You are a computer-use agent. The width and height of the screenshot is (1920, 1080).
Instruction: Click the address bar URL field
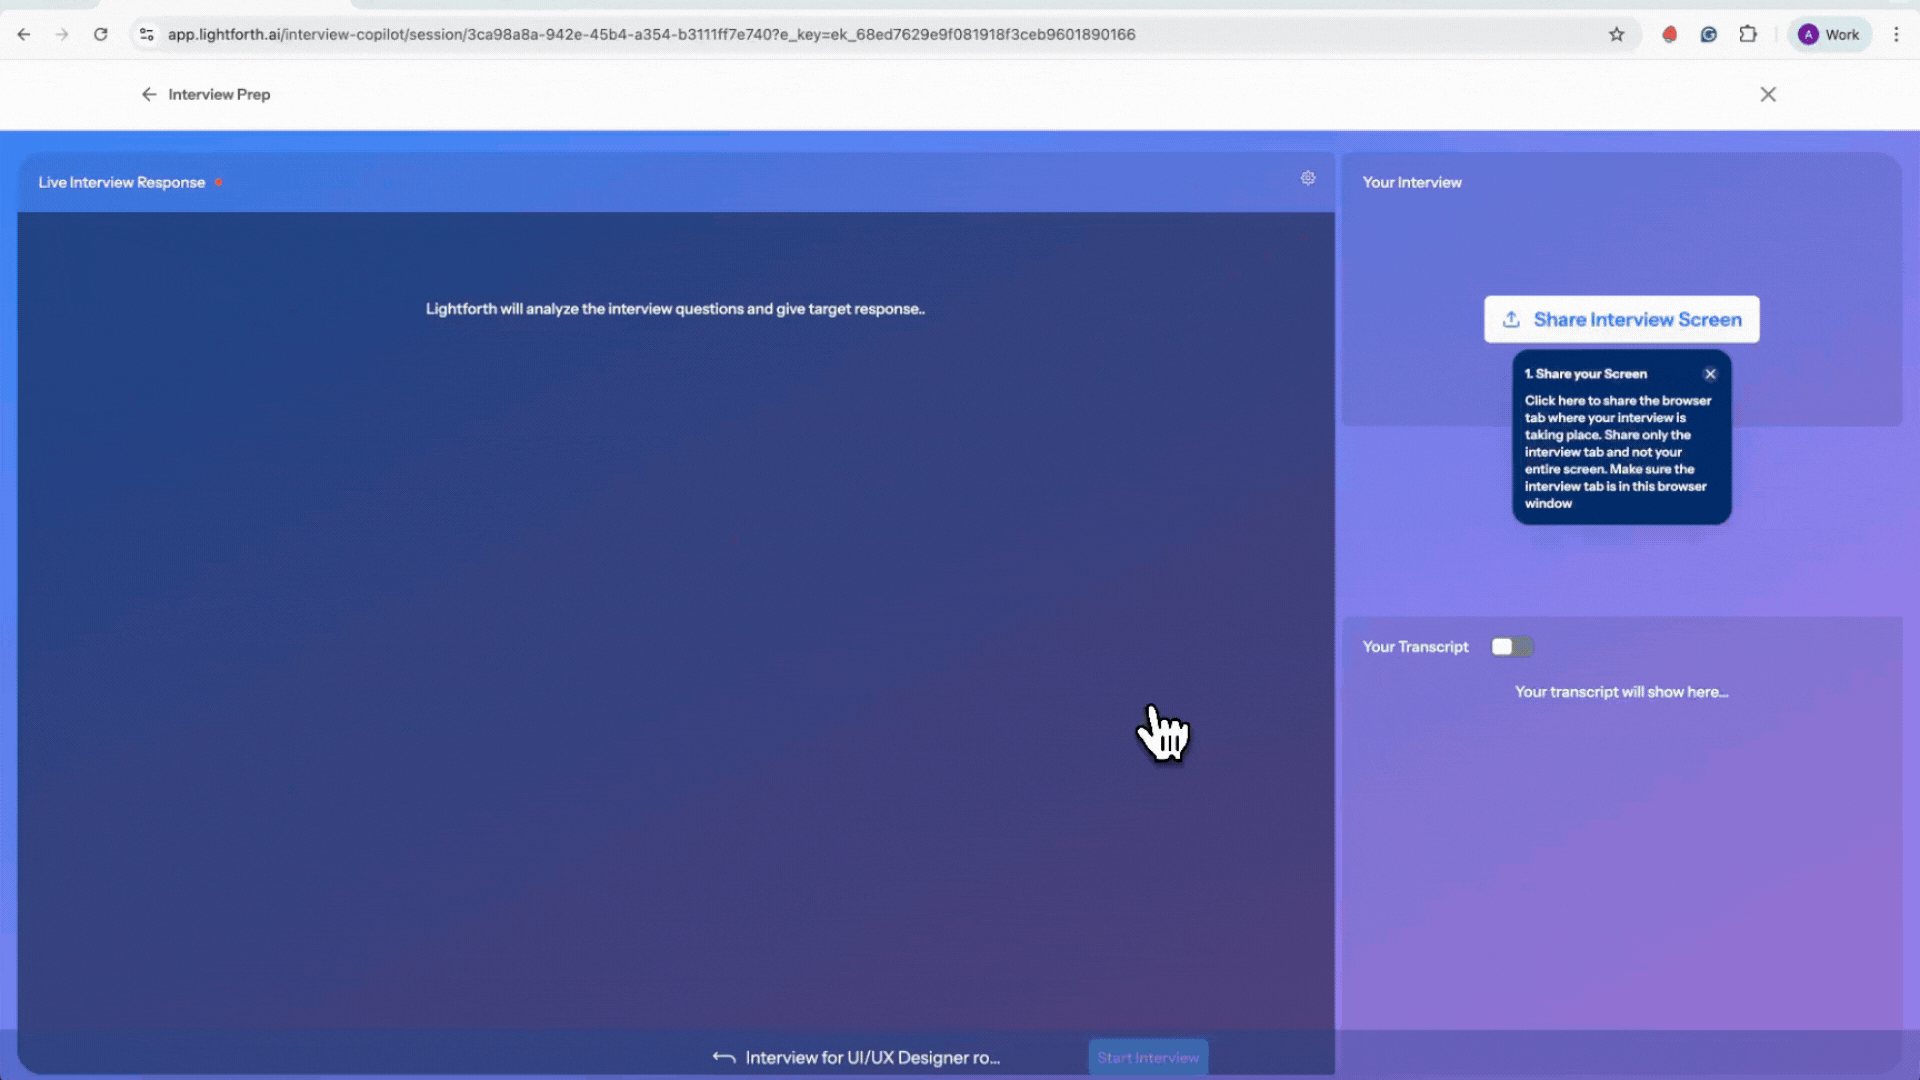tap(650, 34)
